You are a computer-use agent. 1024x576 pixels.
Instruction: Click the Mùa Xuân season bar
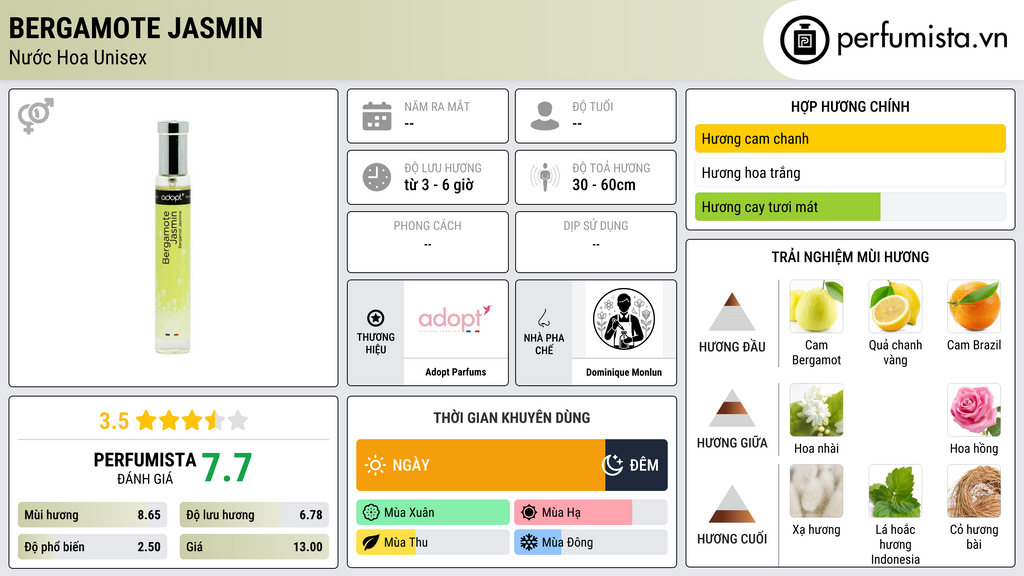click(433, 513)
